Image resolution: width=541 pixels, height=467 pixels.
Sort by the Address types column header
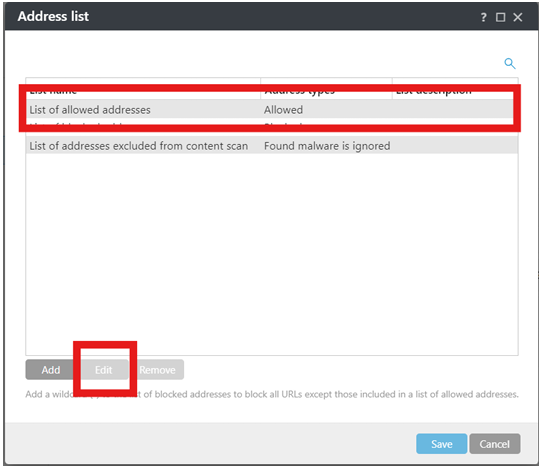pos(326,90)
